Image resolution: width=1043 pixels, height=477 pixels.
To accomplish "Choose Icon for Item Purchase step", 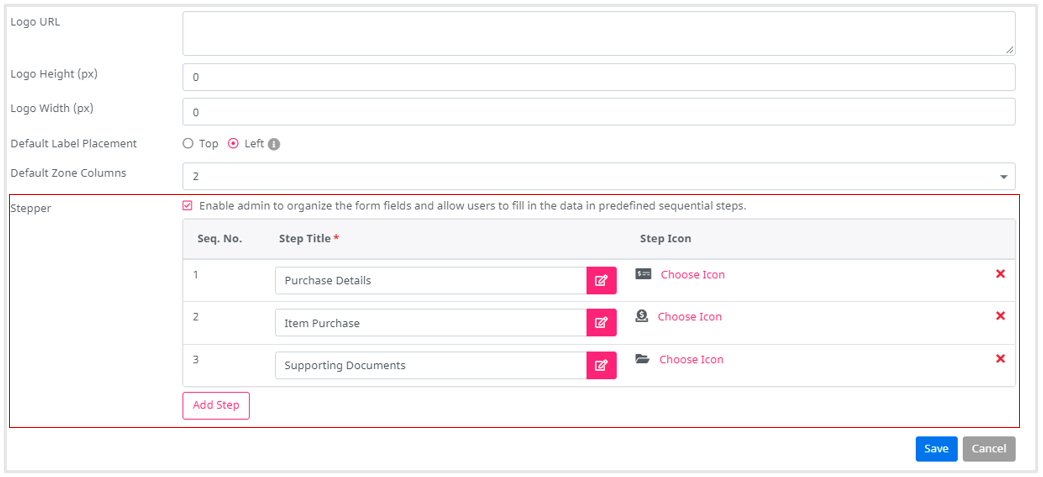I will coord(689,317).
